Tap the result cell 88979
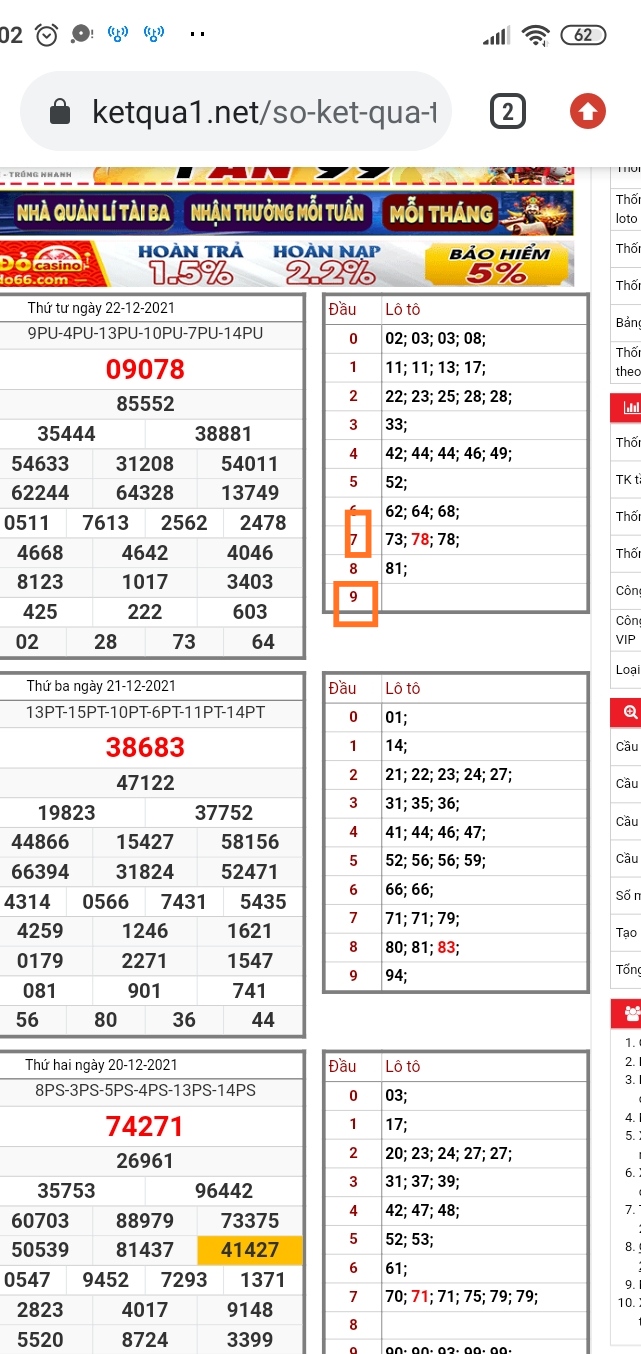 145,1221
